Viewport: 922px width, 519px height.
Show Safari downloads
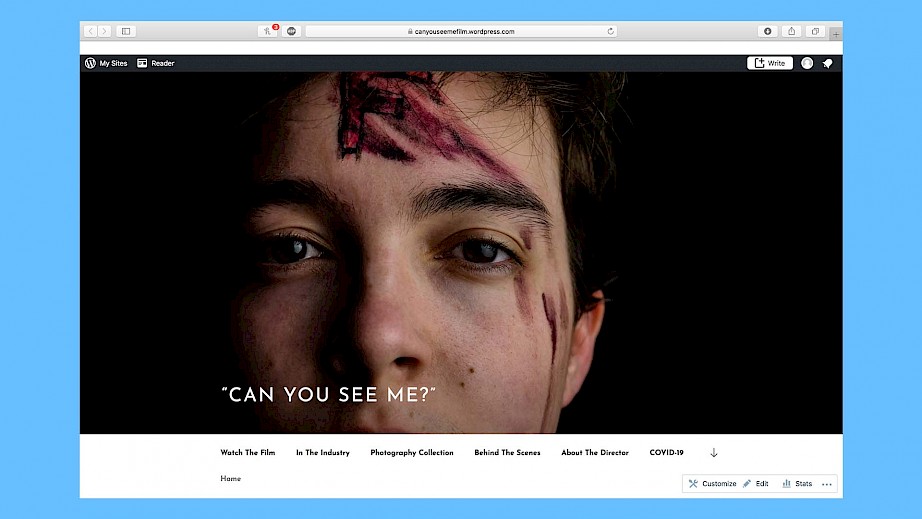click(x=768, y=31)
